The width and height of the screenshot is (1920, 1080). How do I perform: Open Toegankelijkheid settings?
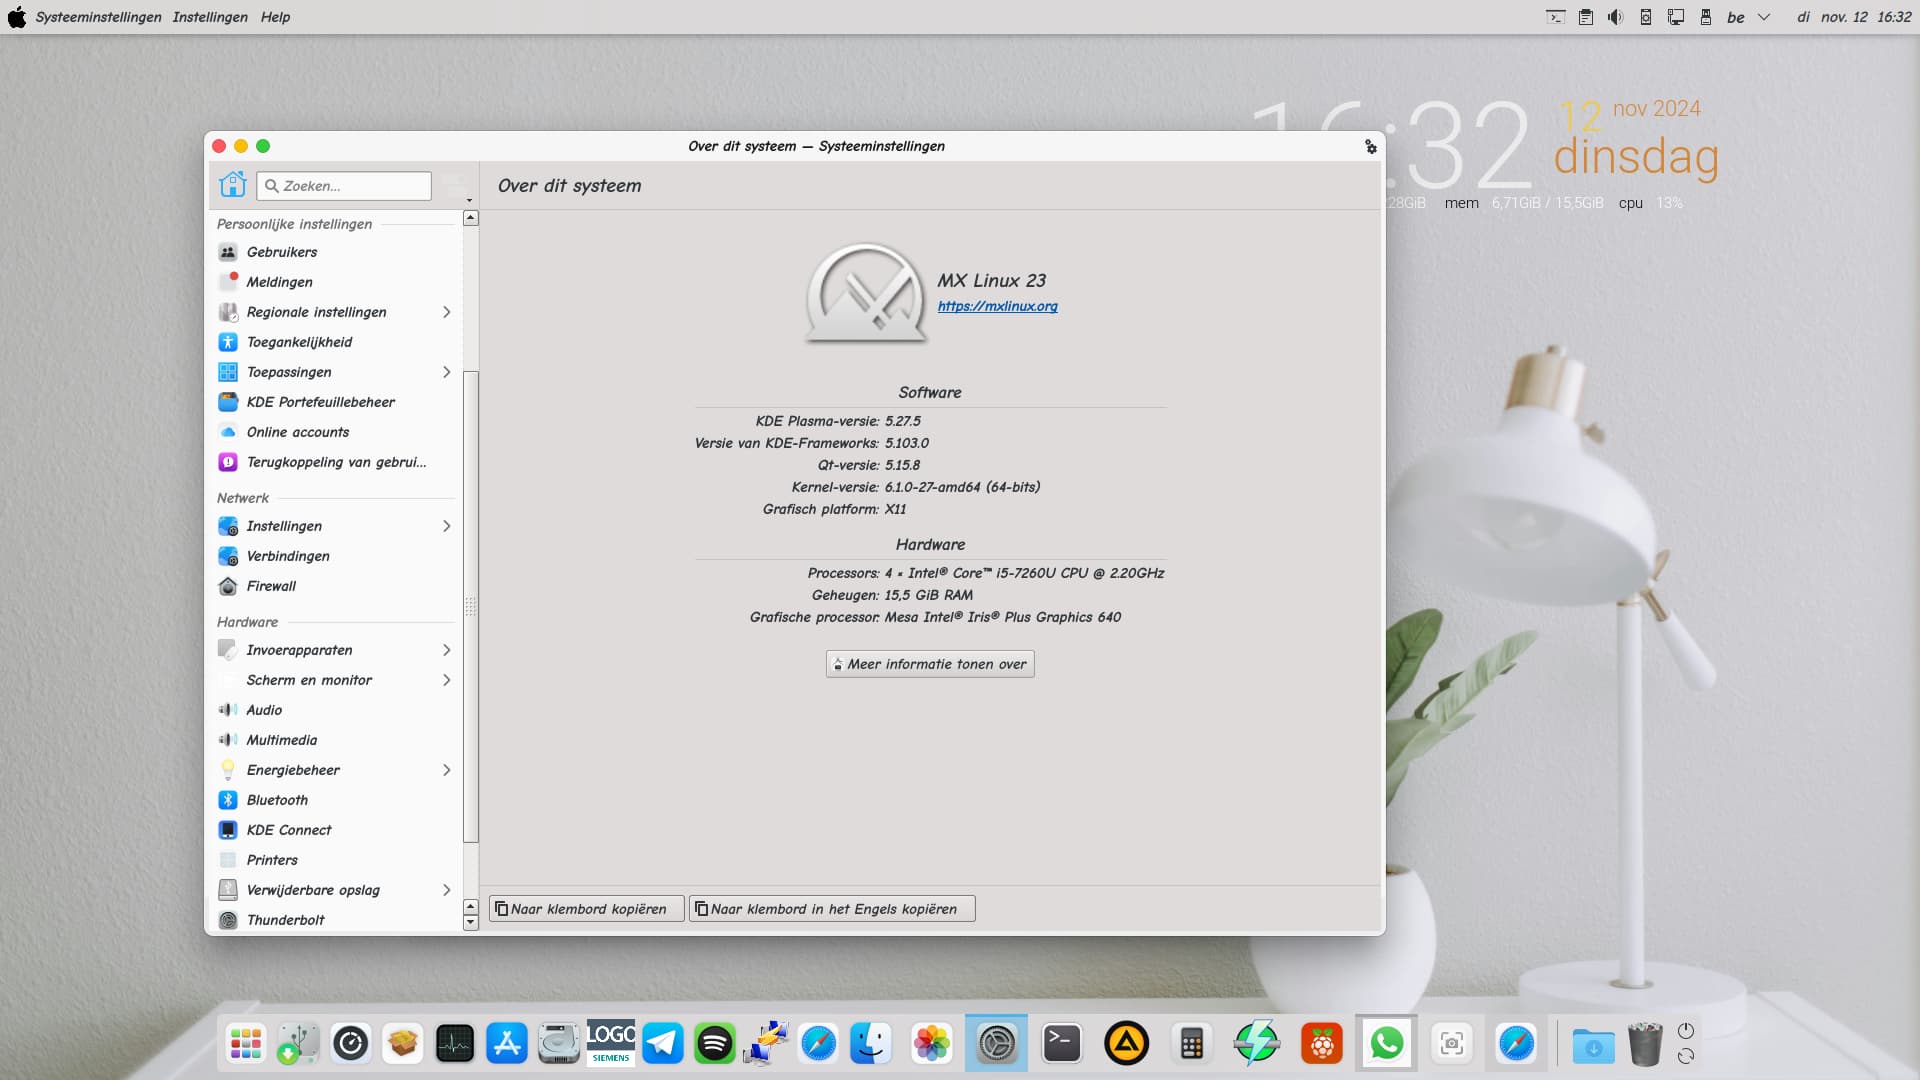point(335,342)
